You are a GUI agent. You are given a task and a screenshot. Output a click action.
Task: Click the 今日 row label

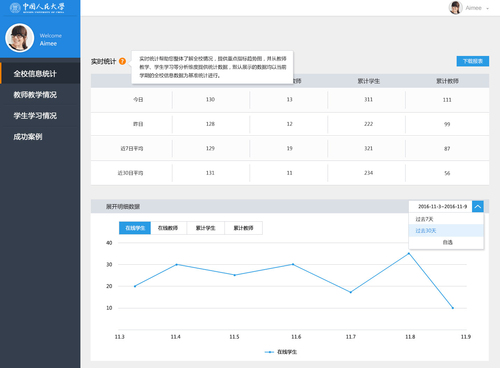[138, 100]
